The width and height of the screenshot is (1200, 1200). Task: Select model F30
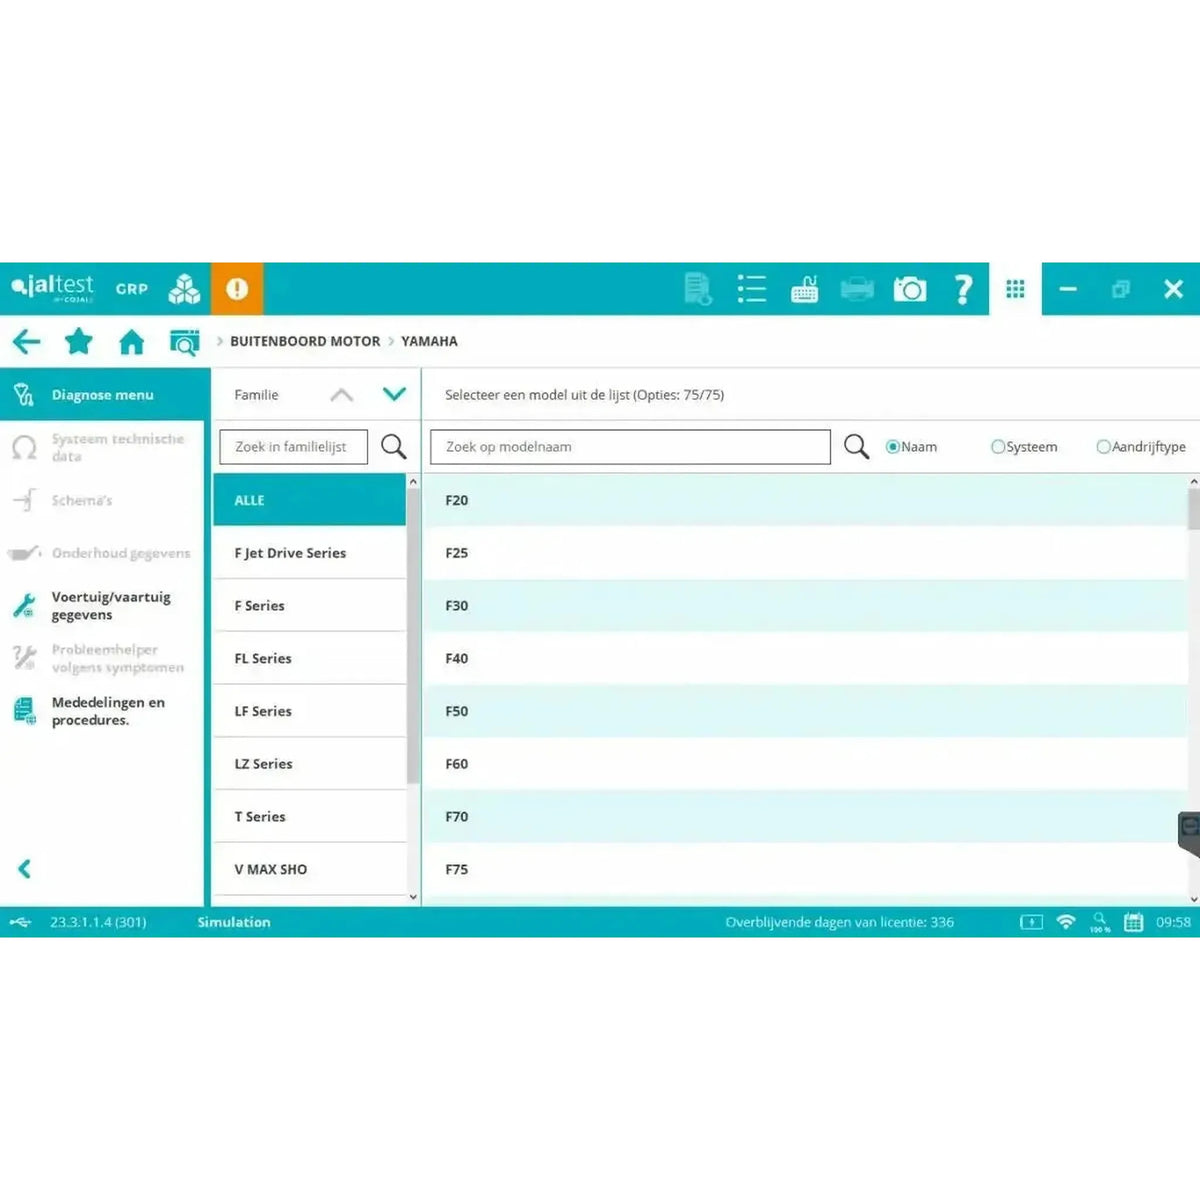point(805,606)
